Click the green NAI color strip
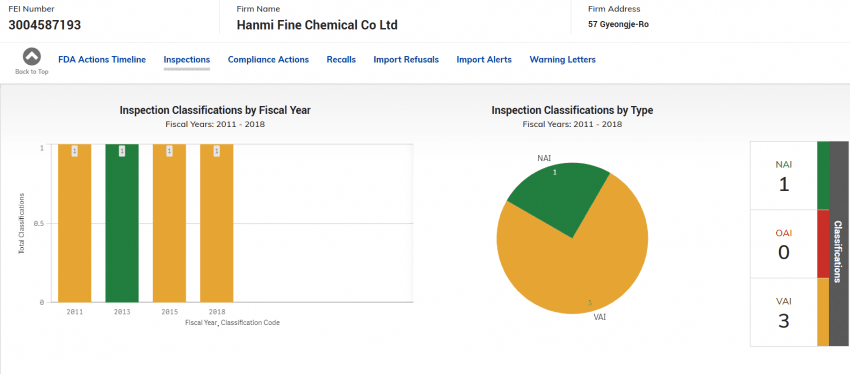Image resolution: width=850 pixels, height=374 pixels. click(823, 176)
